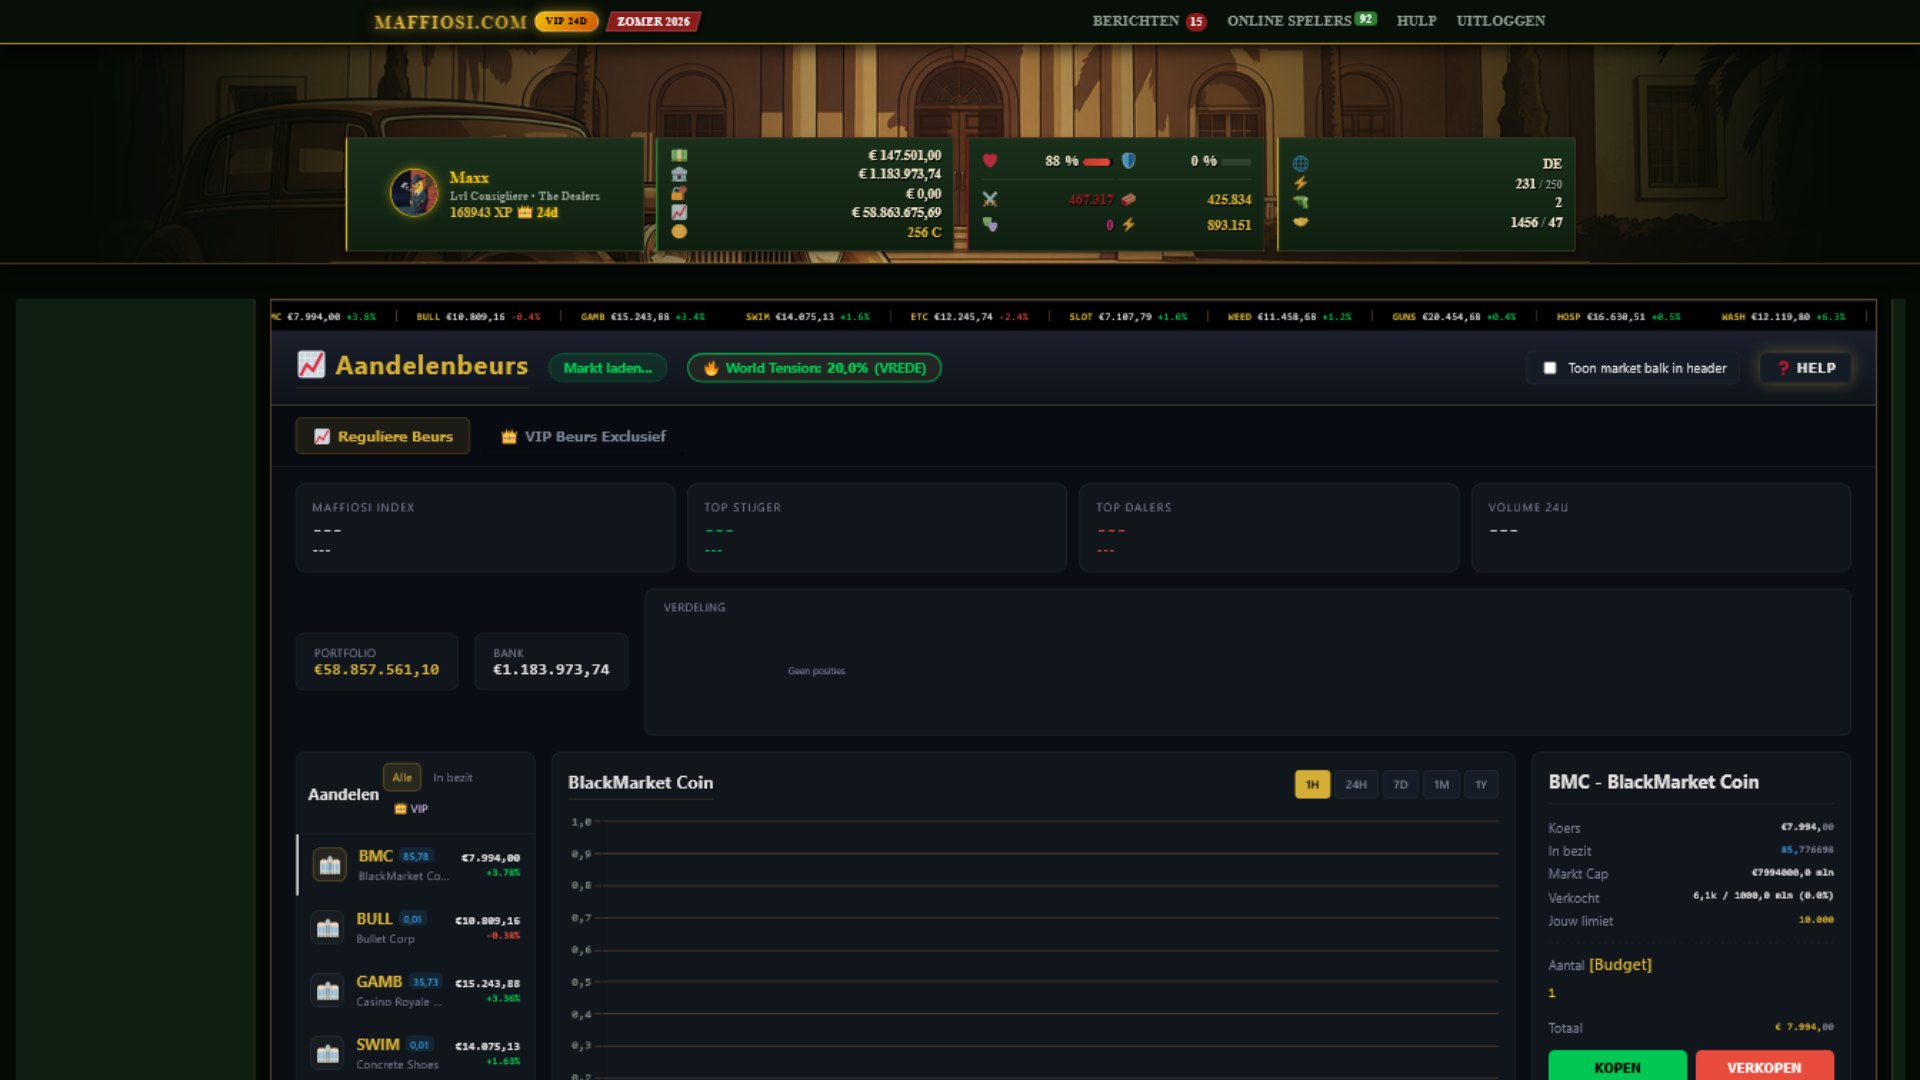Click UITLOGGEN to log out
Screen dimensions: 1920x1080
(x=1500, y=21)
